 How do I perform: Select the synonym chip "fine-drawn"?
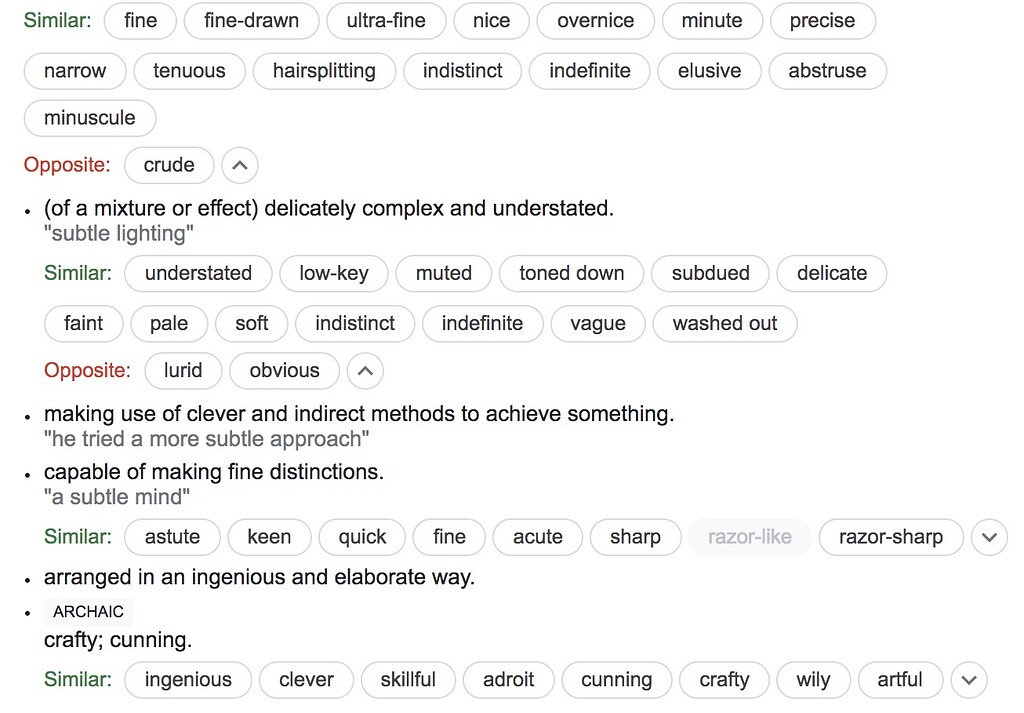[x=251, y=21]
